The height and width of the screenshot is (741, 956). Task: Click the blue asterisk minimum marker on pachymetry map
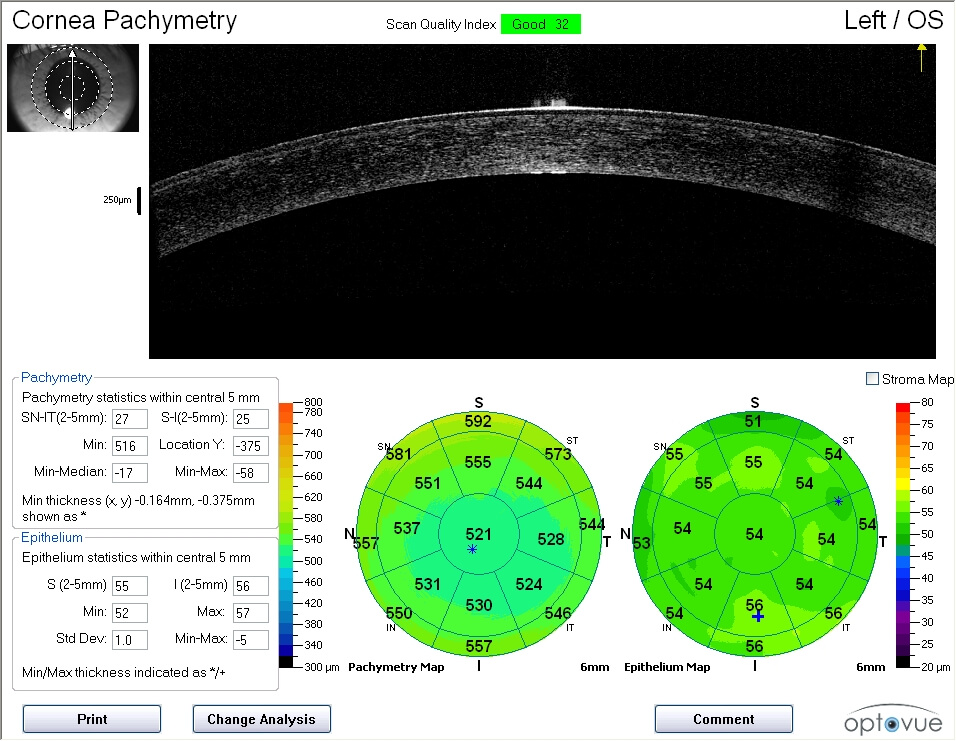(x=472, y=549)
